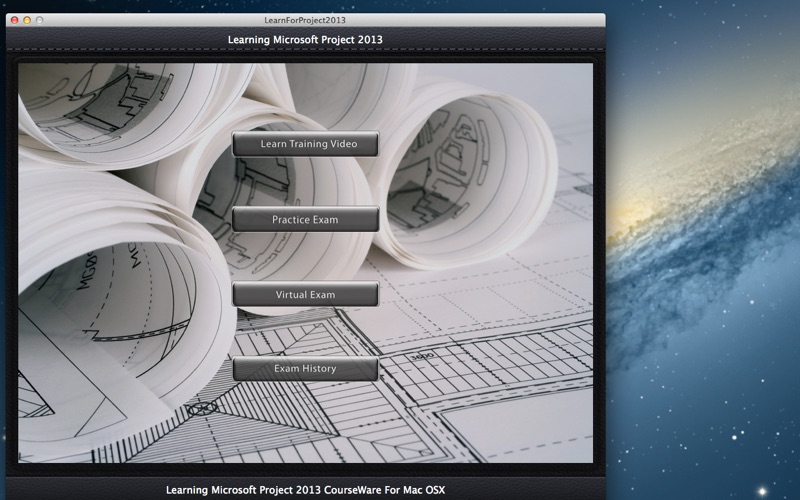Close the LearnForProject2013 window
This screenshot has height=500, width=800.
point(15,20)
